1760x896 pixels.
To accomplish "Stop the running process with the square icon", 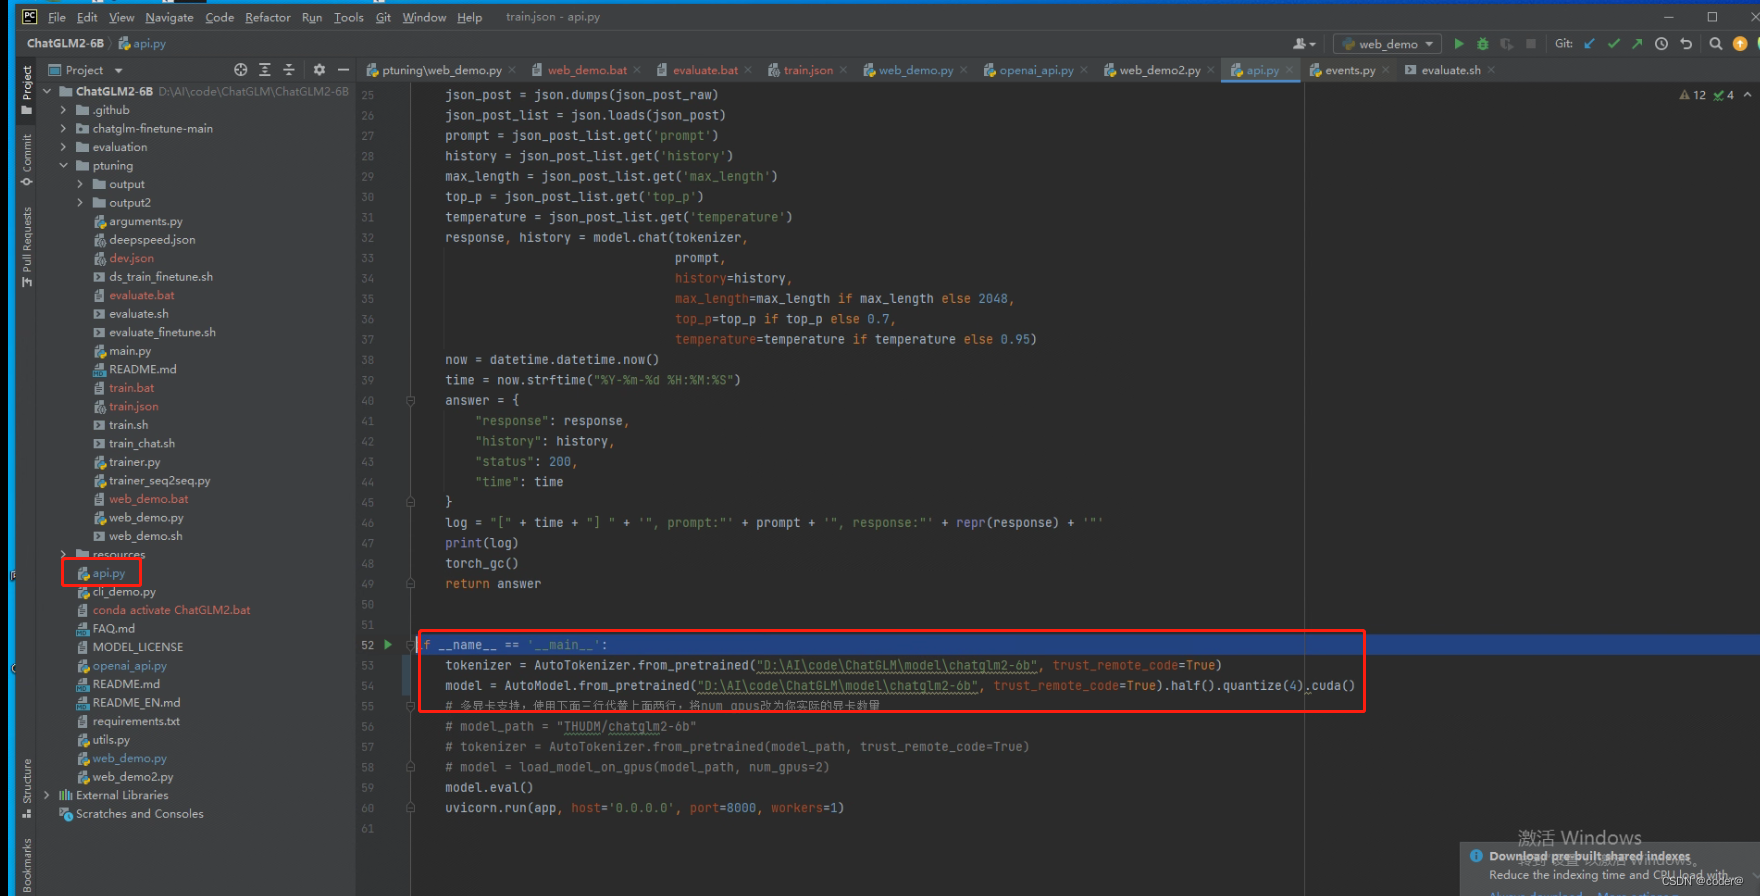I will (1530, 44).
